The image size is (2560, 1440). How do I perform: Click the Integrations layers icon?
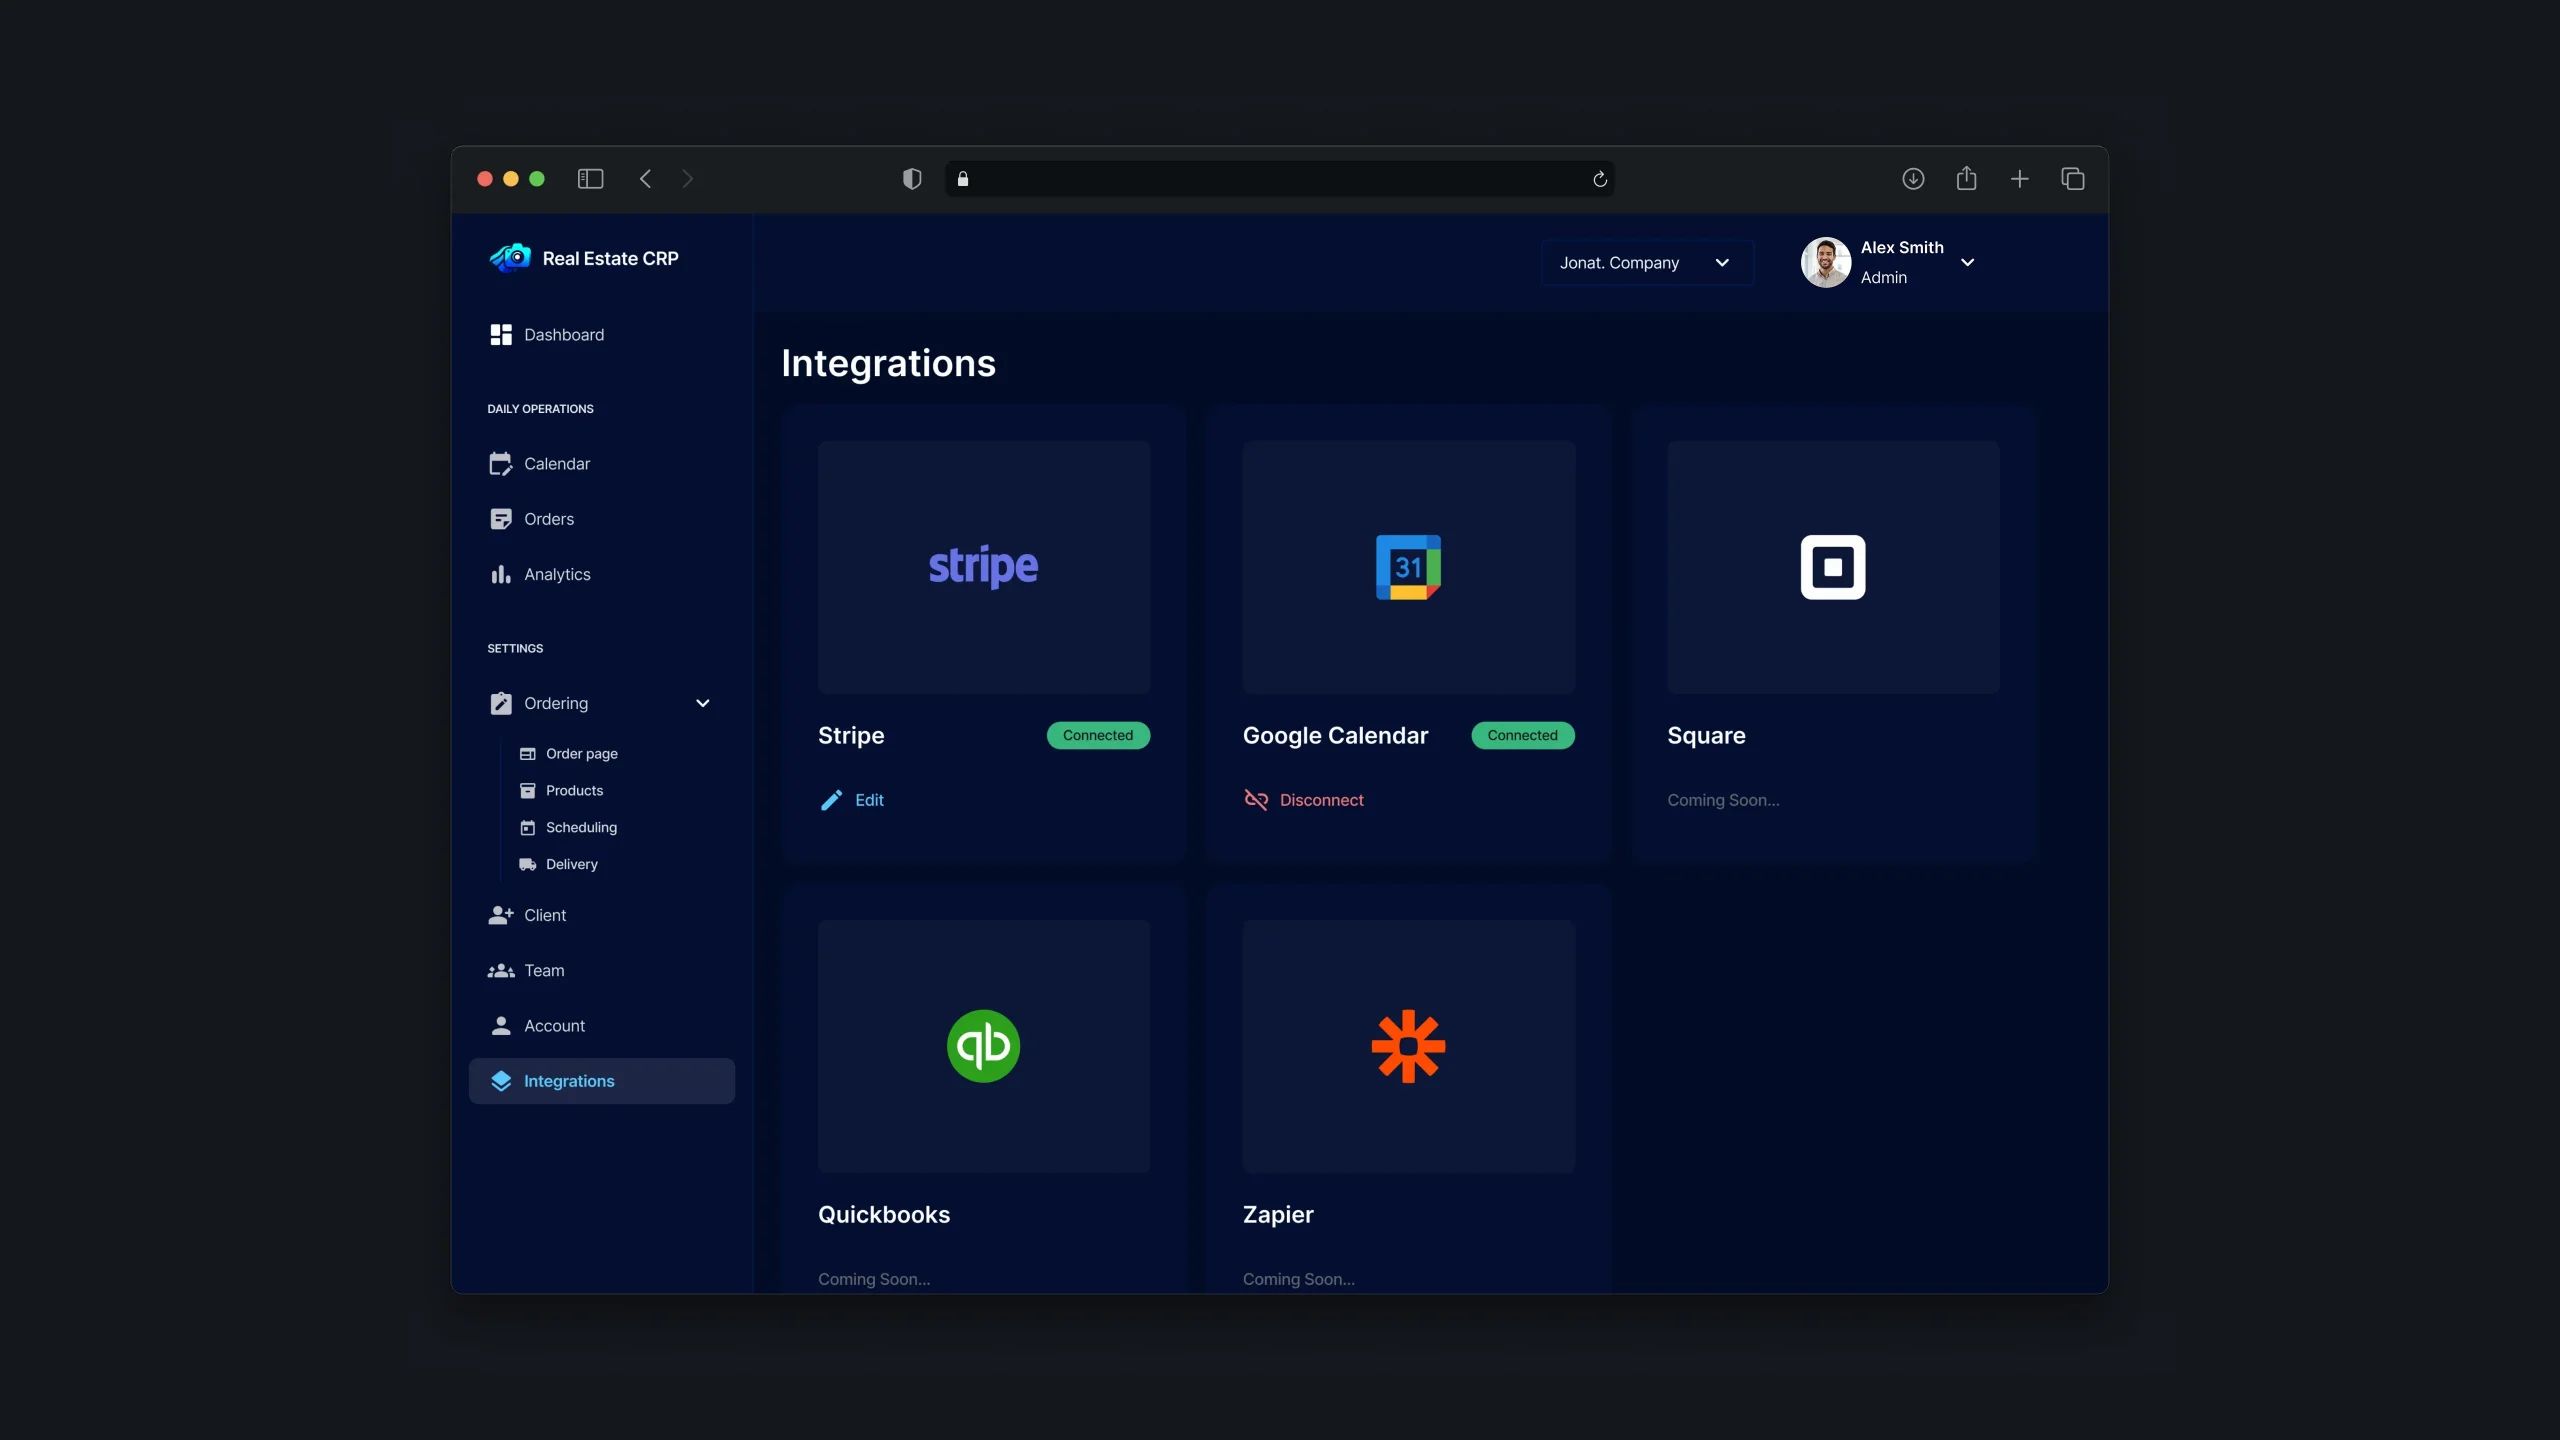coord(501,1081)
